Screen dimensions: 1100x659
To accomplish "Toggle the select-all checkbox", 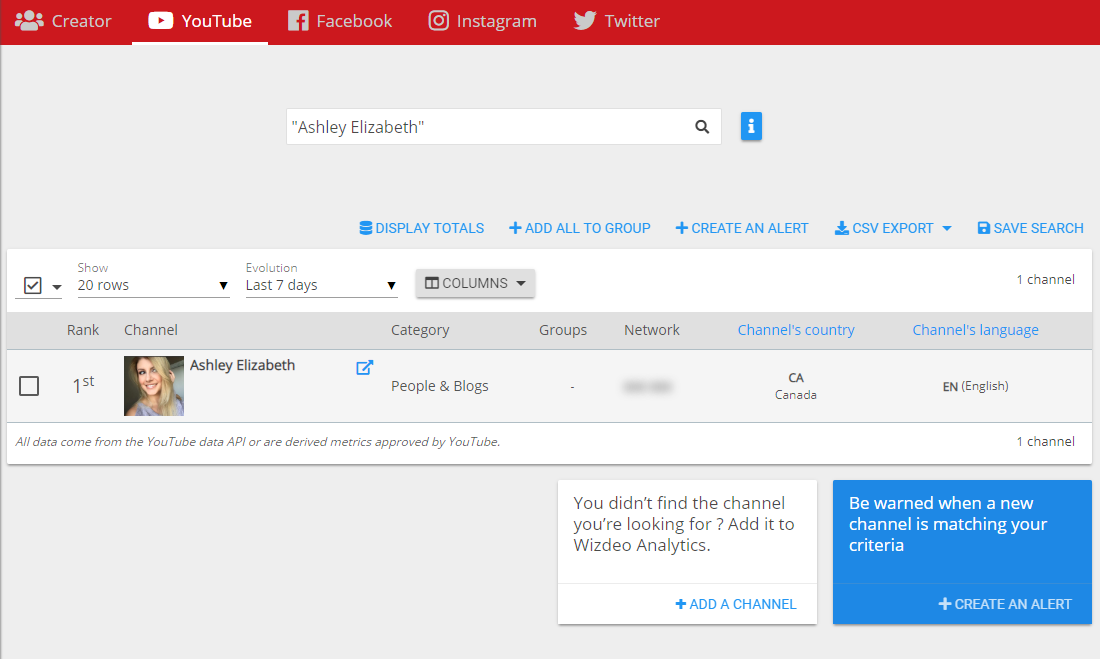I will [32, 286].
